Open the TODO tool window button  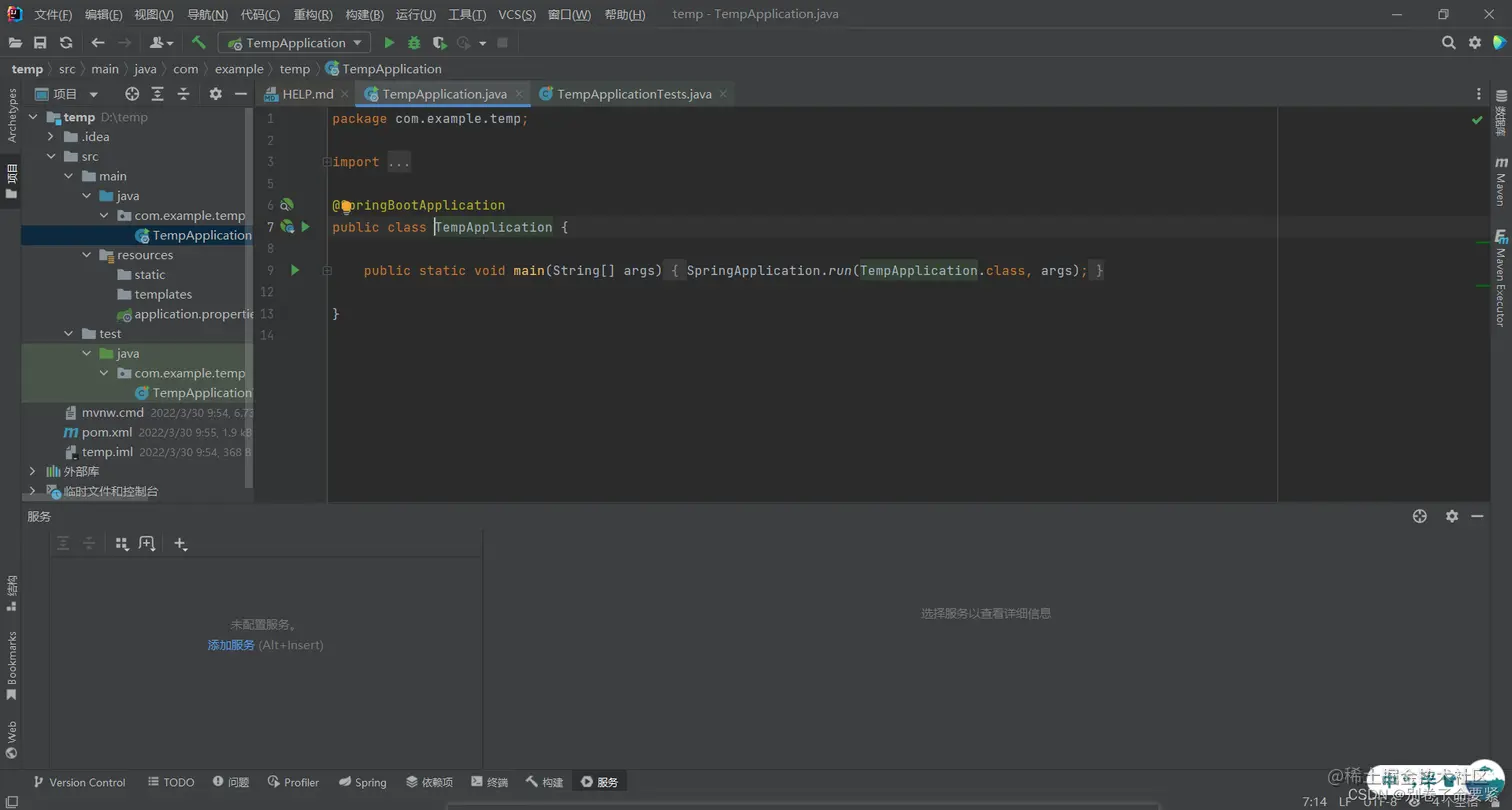171,782
